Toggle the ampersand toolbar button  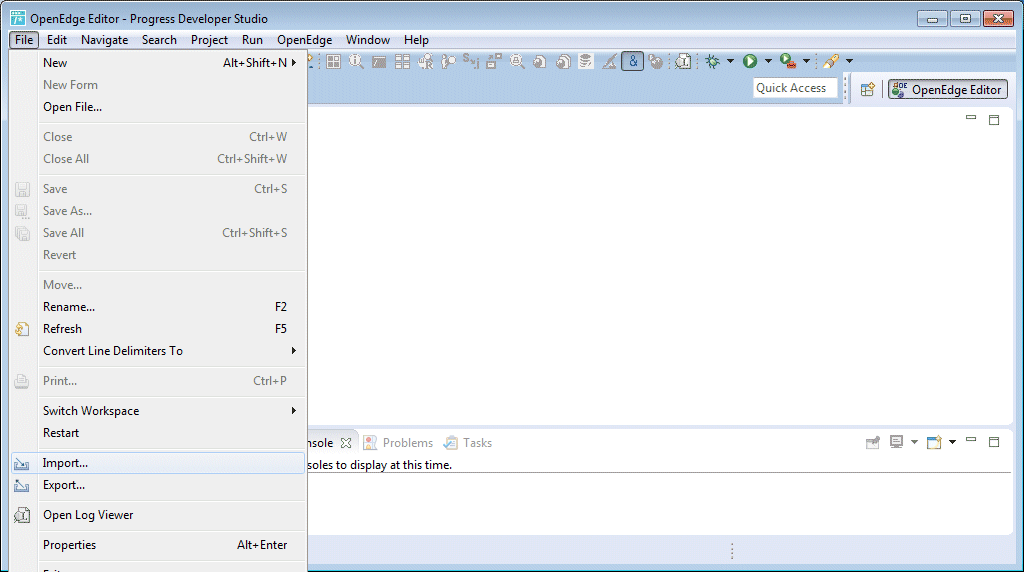coord(632,61)
